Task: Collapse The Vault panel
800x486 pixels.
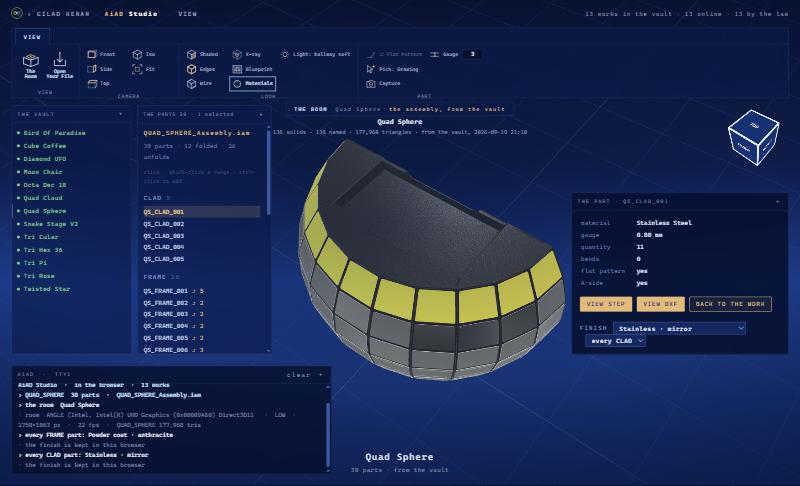Action: click(x=120, y=114)
